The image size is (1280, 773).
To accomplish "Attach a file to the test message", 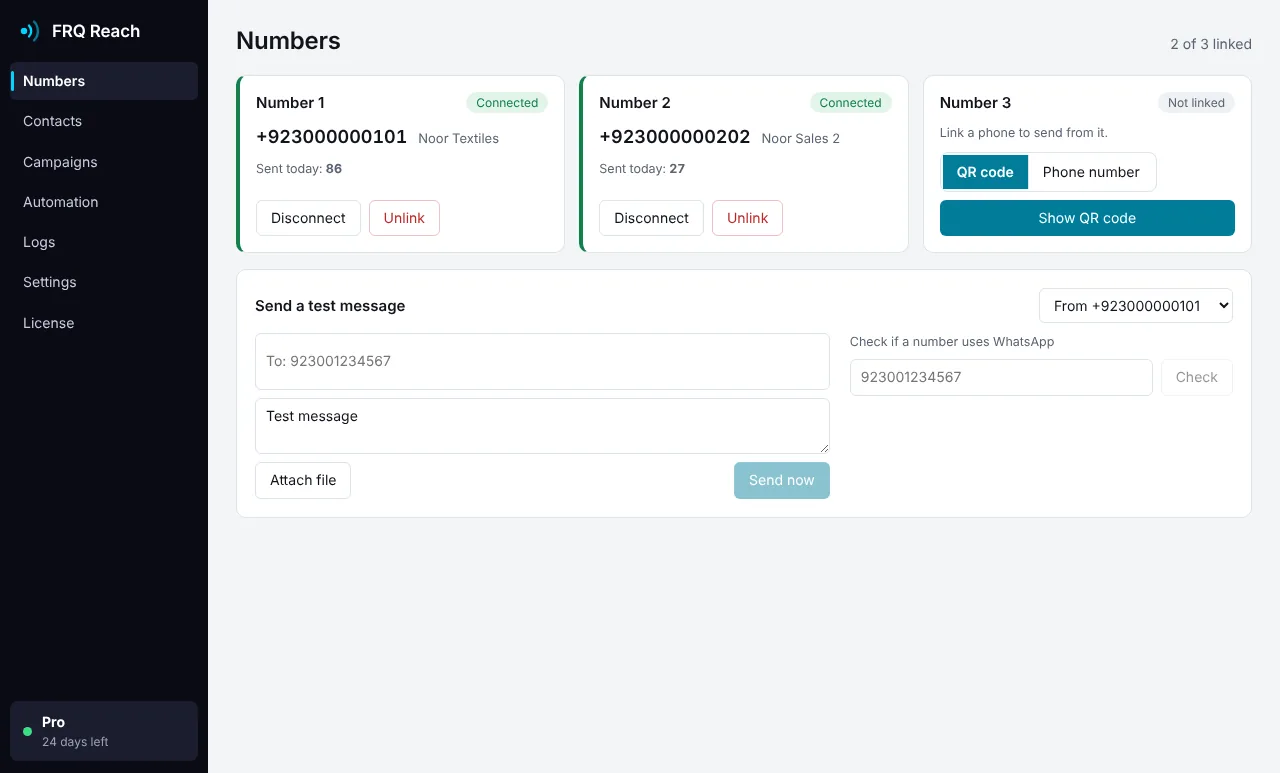I will (303, 480).
